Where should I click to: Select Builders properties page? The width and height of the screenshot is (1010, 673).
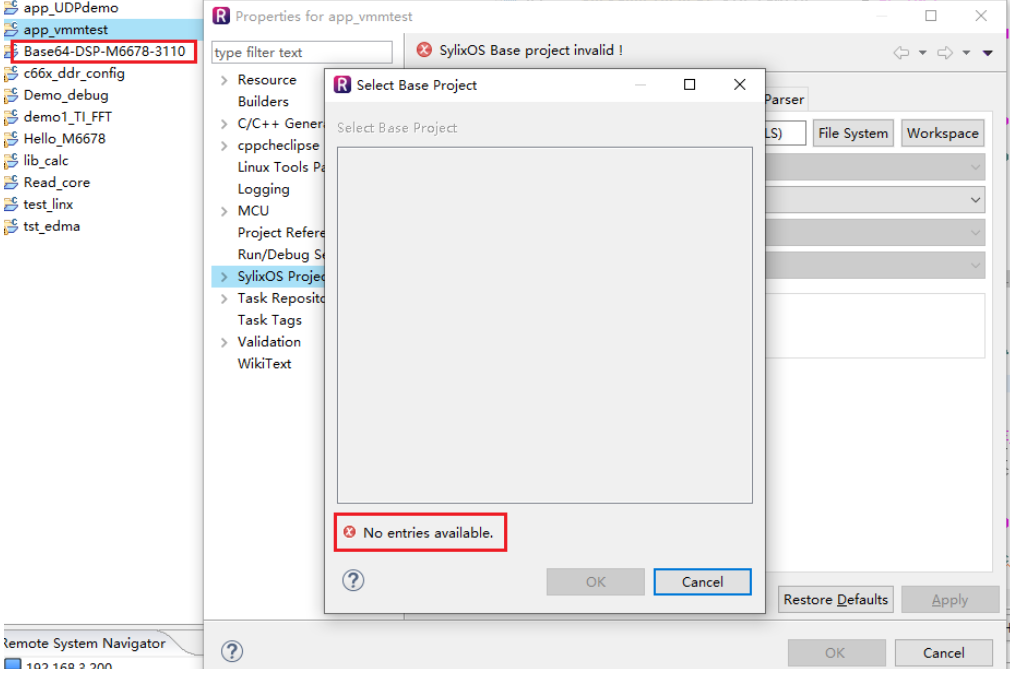pyautogui.click(x=263, y=102)
